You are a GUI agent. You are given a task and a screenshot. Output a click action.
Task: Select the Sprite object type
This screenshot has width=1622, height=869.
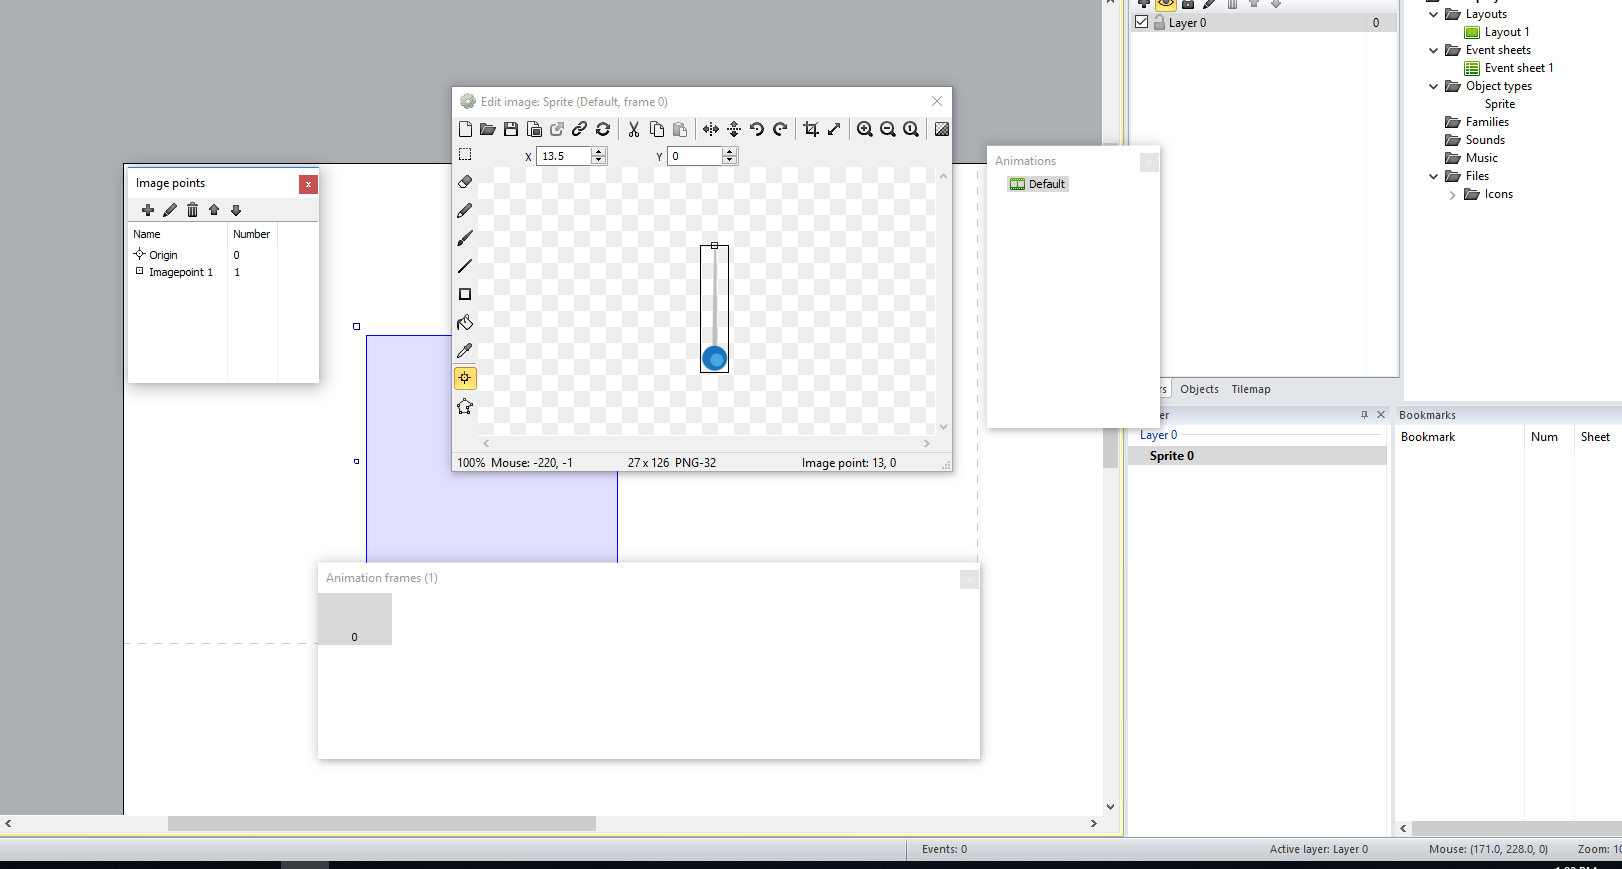(1499, 104)
